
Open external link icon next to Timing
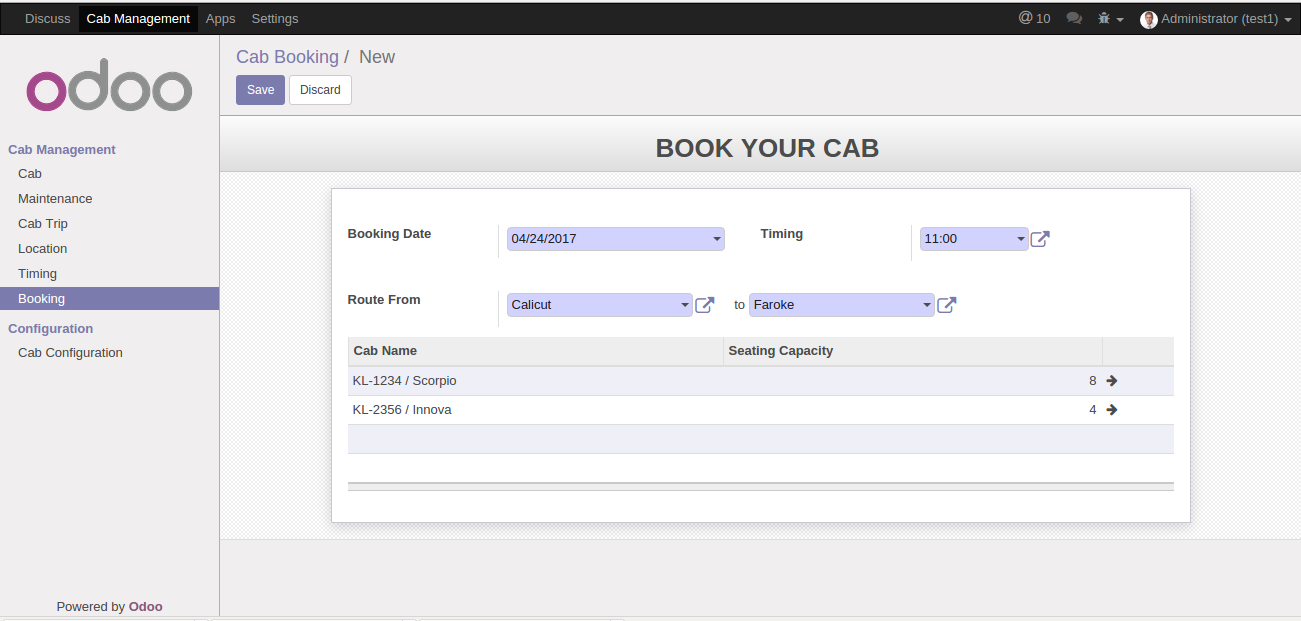pos(1040,239)
